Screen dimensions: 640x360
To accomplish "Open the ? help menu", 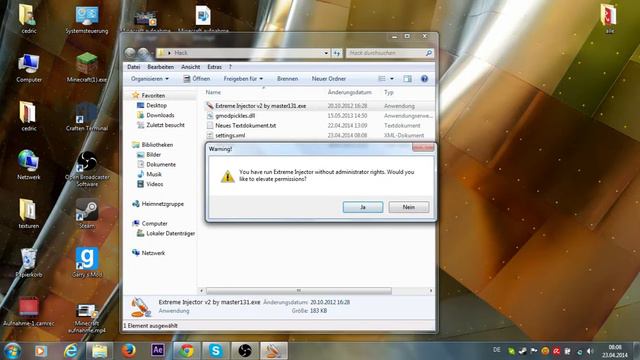I will click(x=230, y=67).
